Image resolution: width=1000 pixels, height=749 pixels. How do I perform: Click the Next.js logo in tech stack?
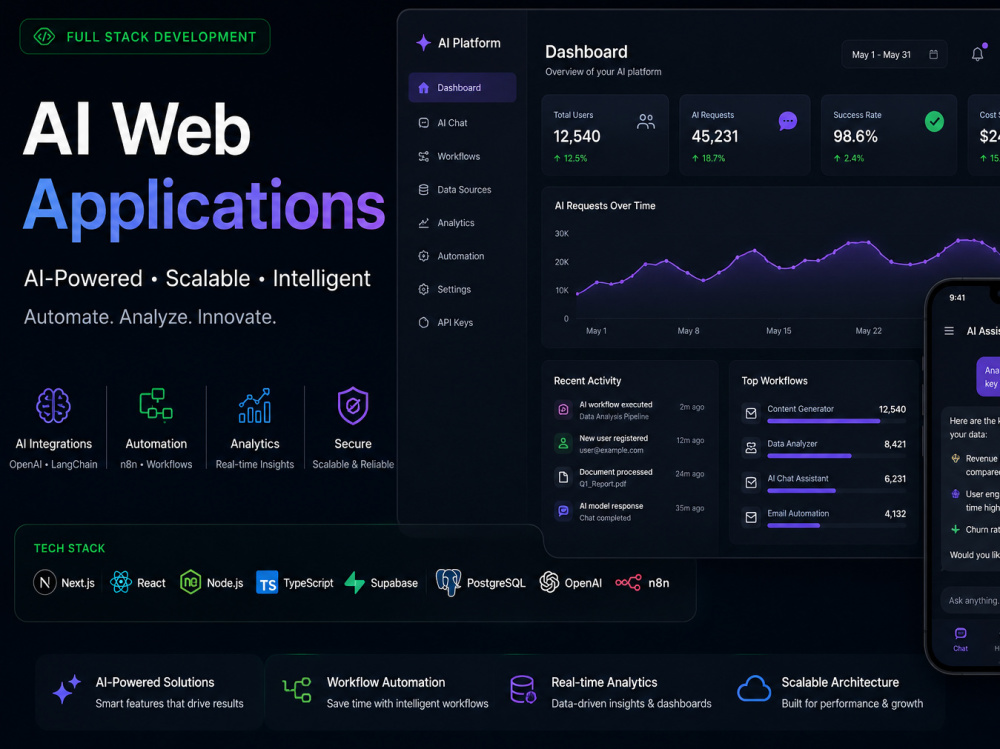coord(45,582)
